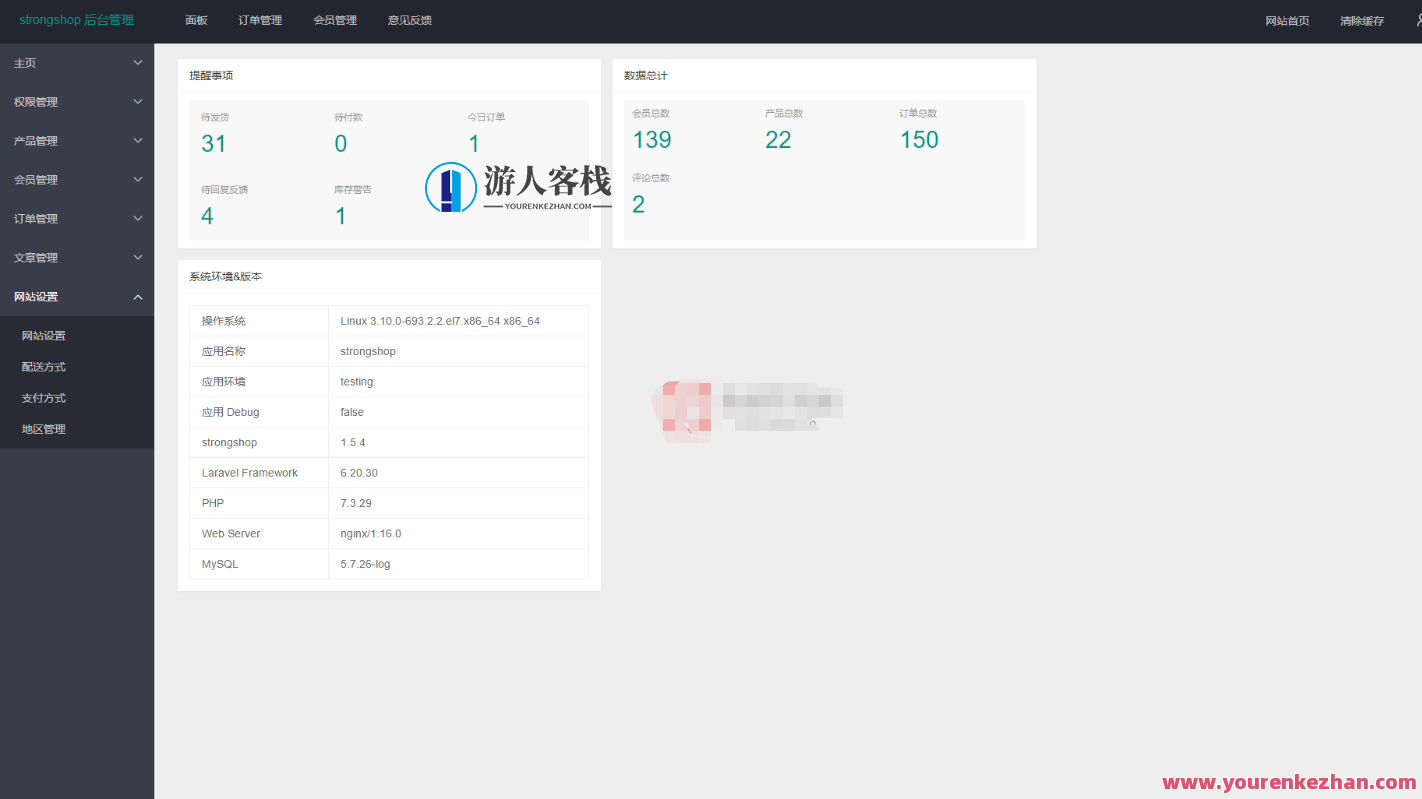Image resolution: width=1422 pixels, height=799 pixels.
Task: Expand the 产品管理 sidebar section
Action: 77,140
